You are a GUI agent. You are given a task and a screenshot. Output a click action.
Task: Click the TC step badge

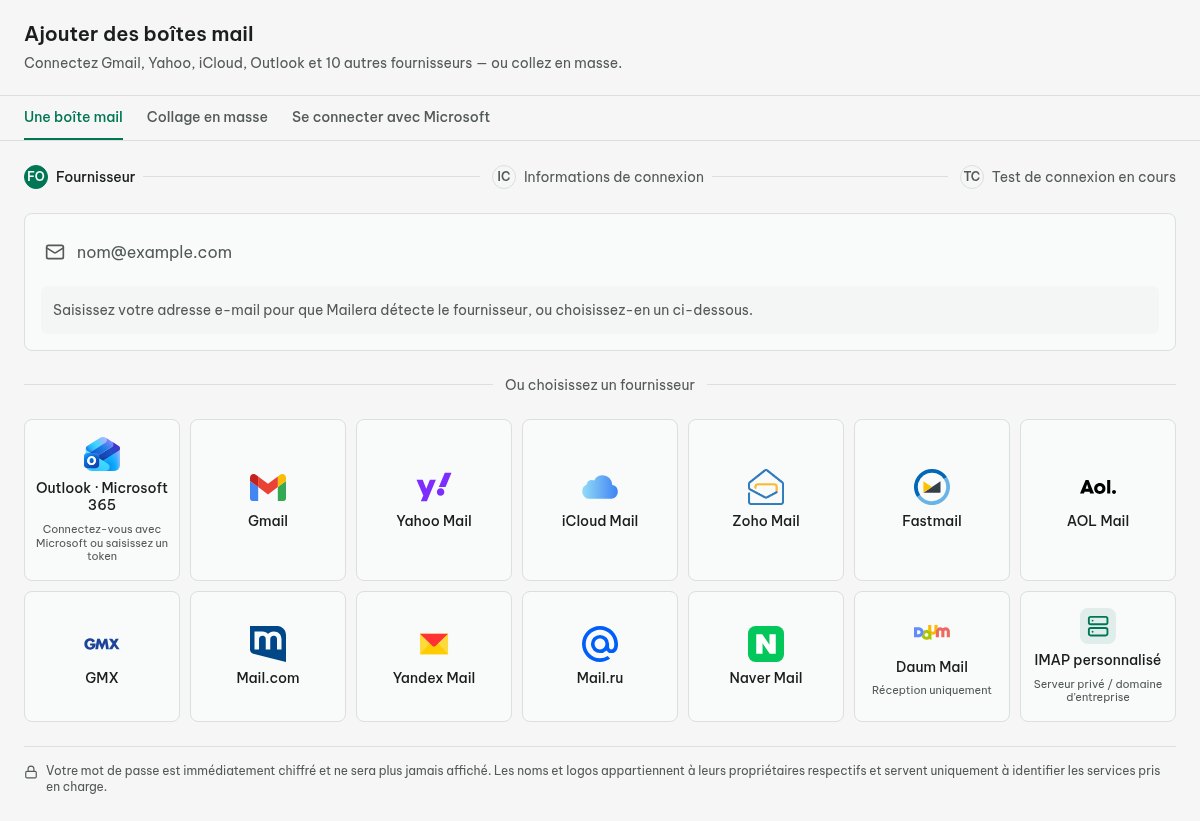[972, 177]
